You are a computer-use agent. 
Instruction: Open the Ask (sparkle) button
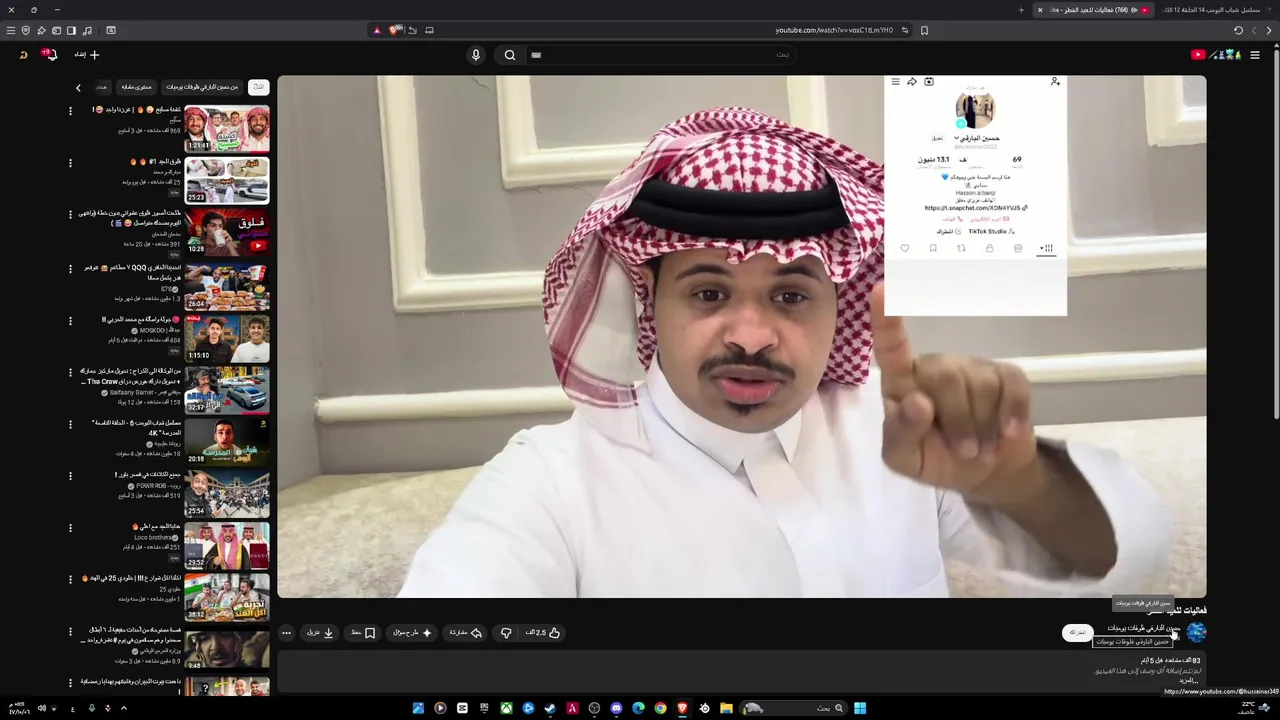412,632
